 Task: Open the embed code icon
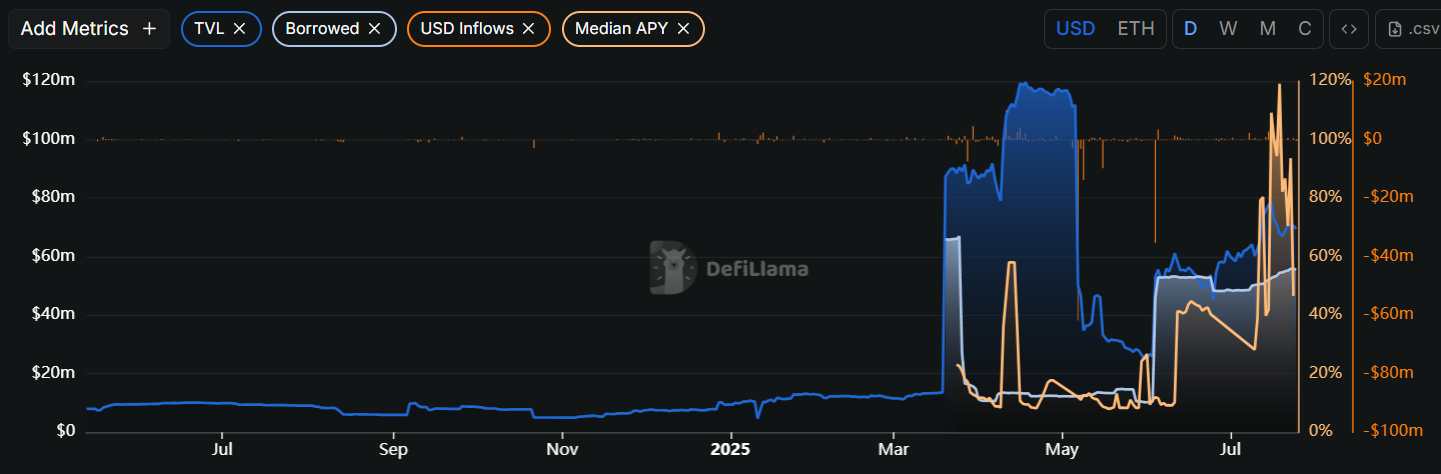(x=1349, y=29)
